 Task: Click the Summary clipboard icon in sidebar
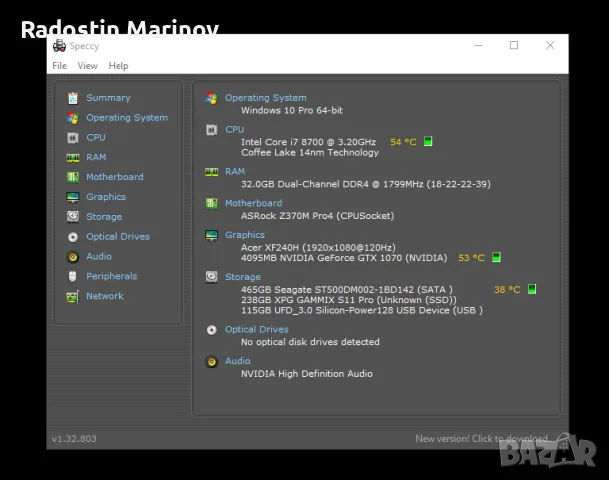[73, 98]
